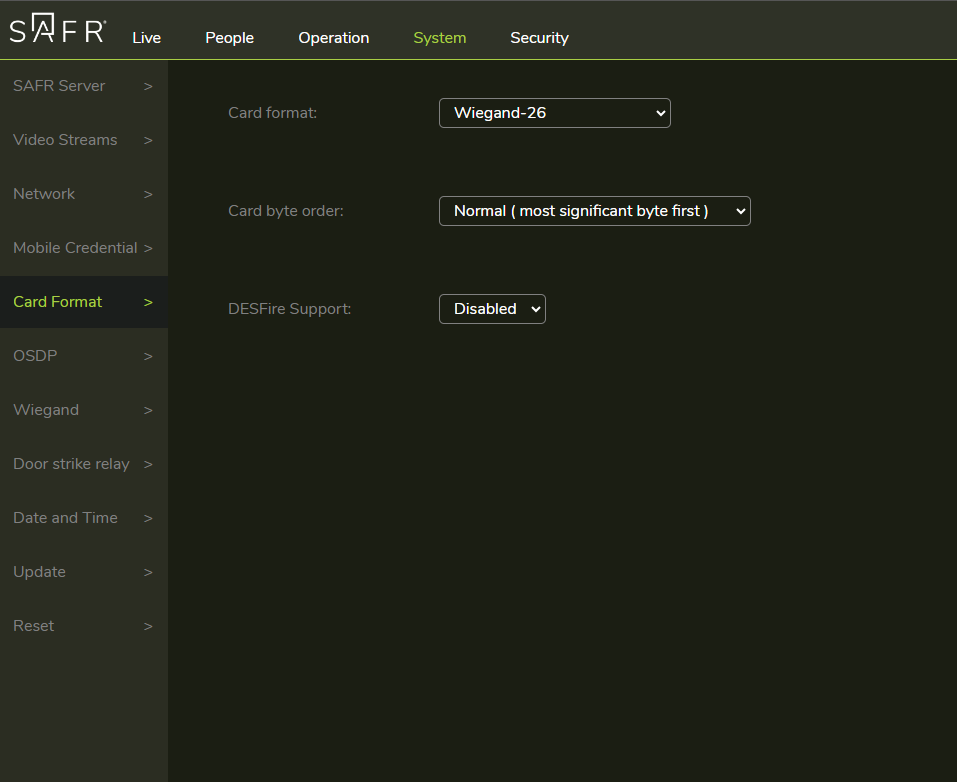Open Door strike relay settings
957x782 pixels.
coord(71,464)
